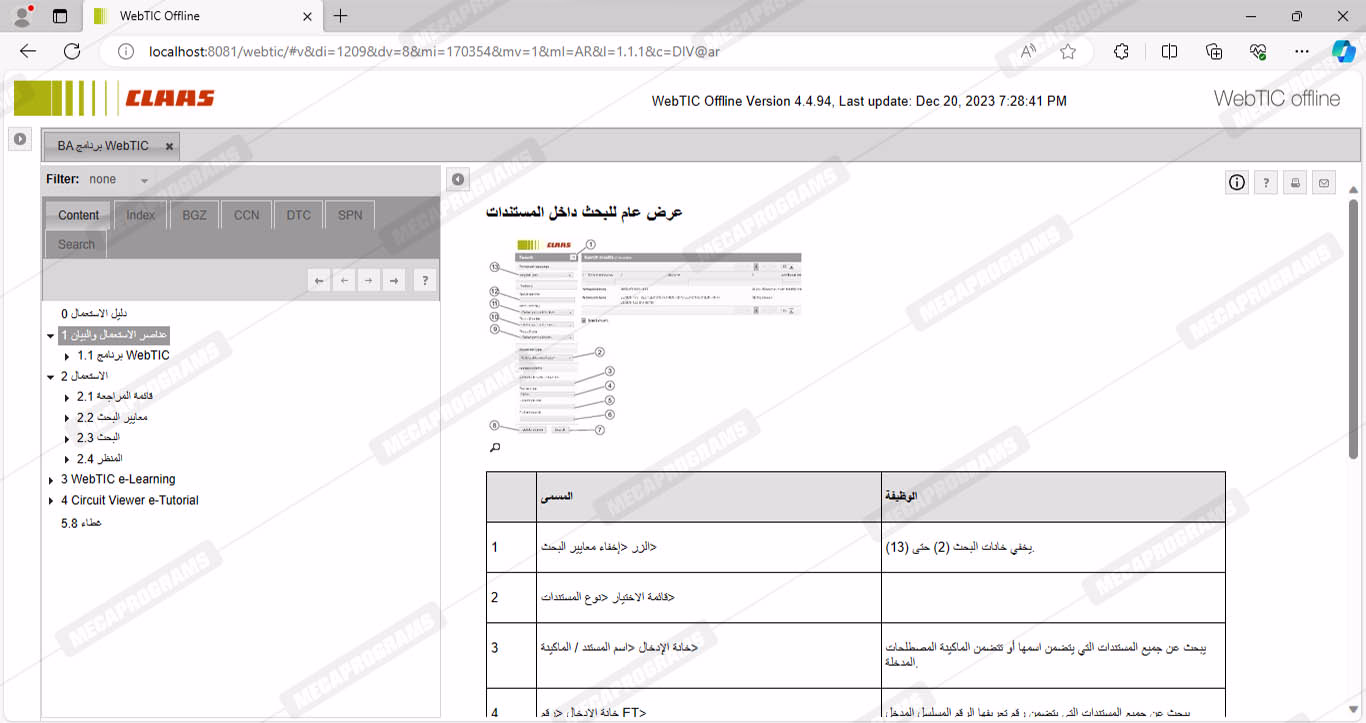Switch to the Content tab
This screenshot has width=1366, height=723.
point(78,215)
